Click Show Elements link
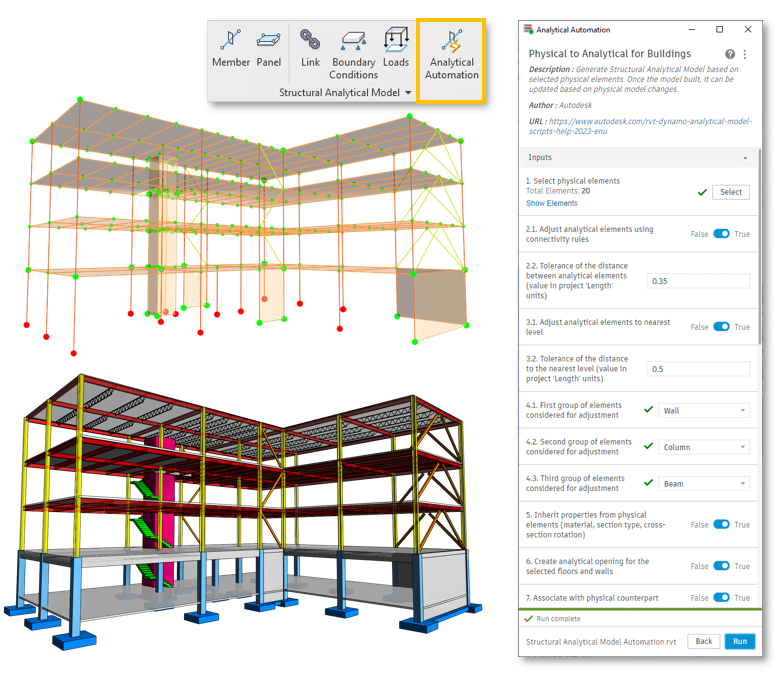779x673 pixels. point(551,203)
